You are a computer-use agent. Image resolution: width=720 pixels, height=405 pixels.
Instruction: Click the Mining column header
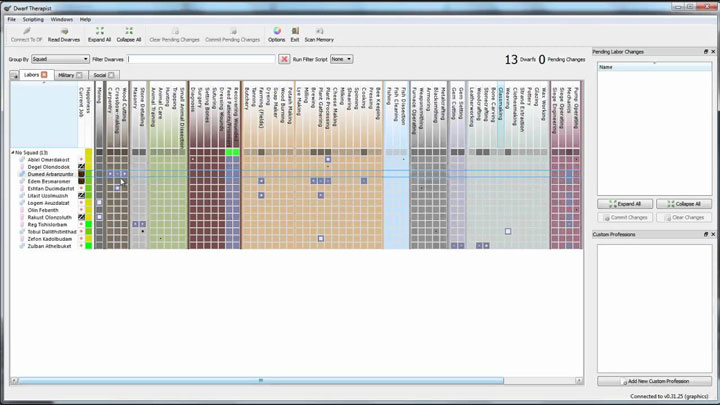point(99,115)
